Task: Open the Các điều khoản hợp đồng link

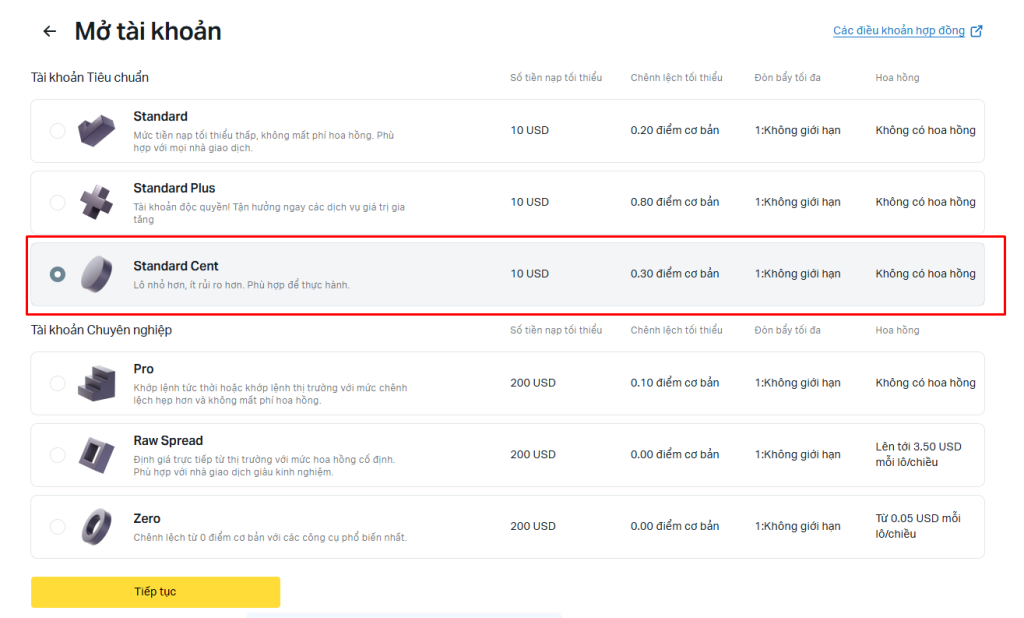Action: 898,31
